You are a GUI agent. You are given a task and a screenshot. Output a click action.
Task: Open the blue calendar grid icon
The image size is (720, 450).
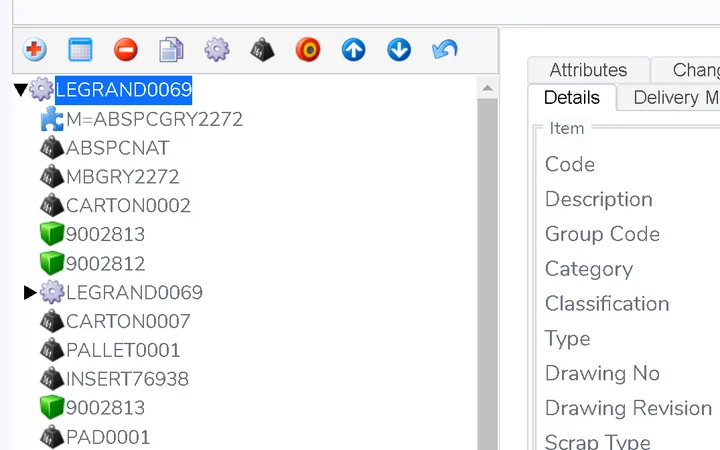tap(80, 50)
